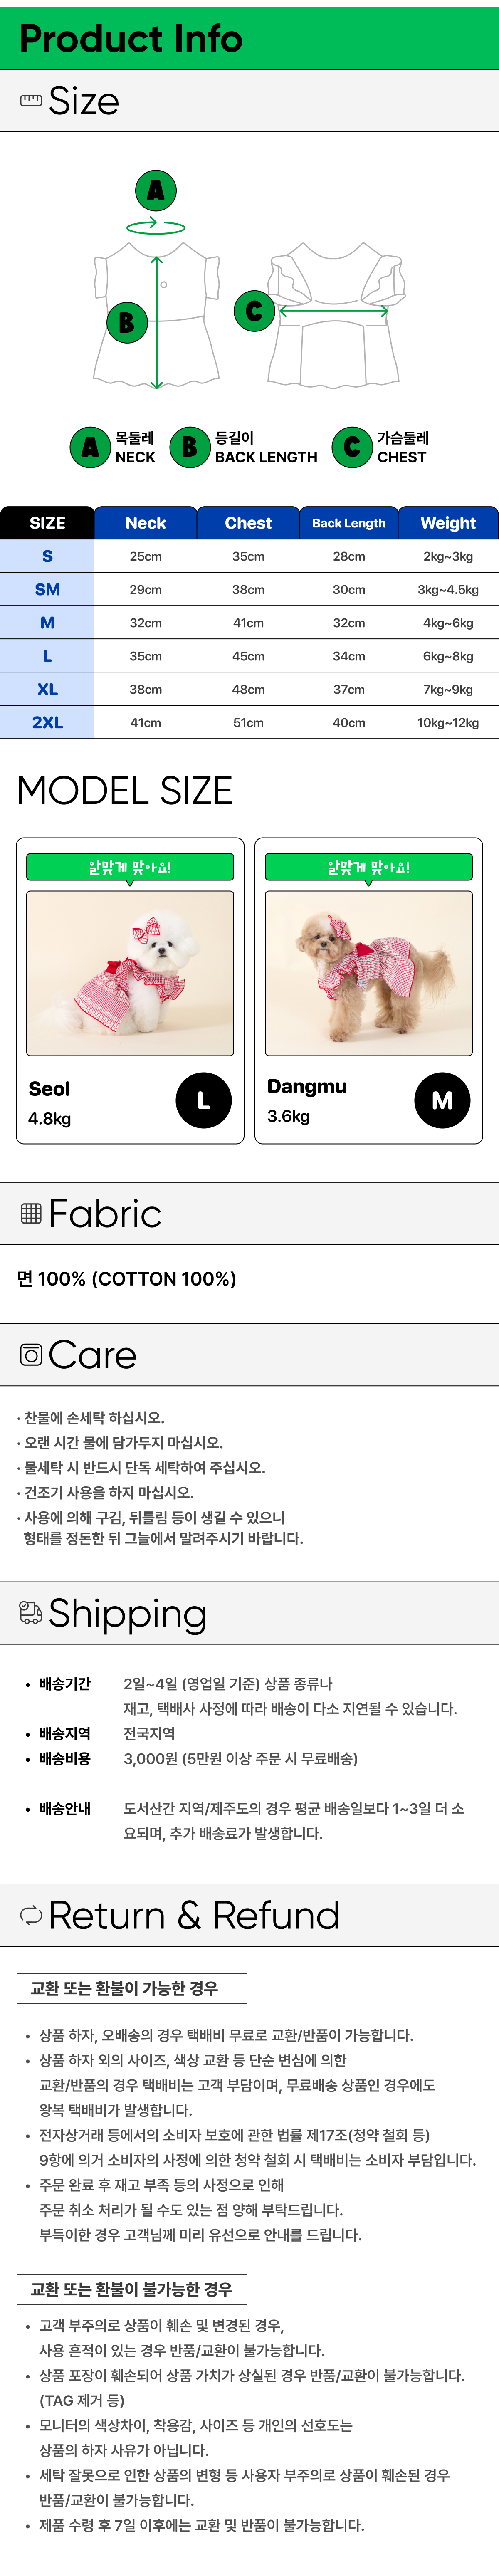Screen dimensions: 499x2576
Task: Select the Neck column header in size table
Action: (x=146, y=523)
